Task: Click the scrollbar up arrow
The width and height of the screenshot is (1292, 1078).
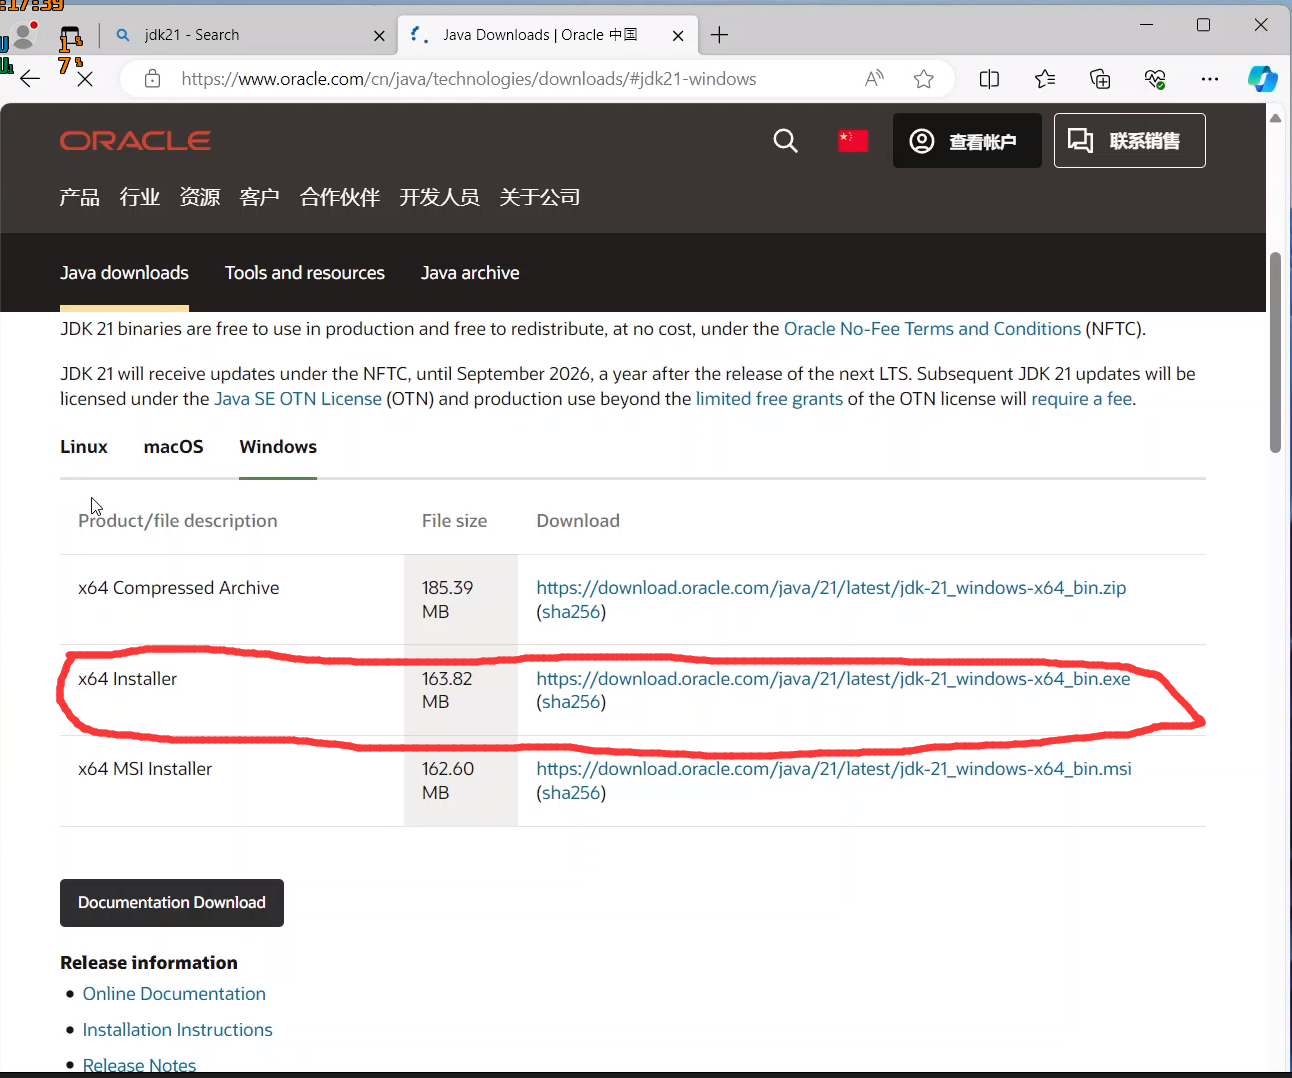Action: 1275,118
